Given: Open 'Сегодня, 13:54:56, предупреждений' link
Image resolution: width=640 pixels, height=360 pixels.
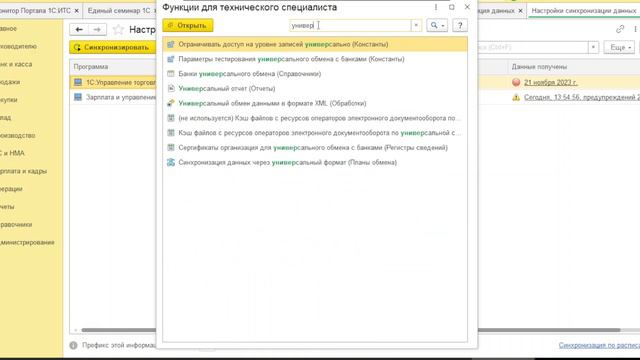Looking at the screenshot, I should (x=582, y=97).
